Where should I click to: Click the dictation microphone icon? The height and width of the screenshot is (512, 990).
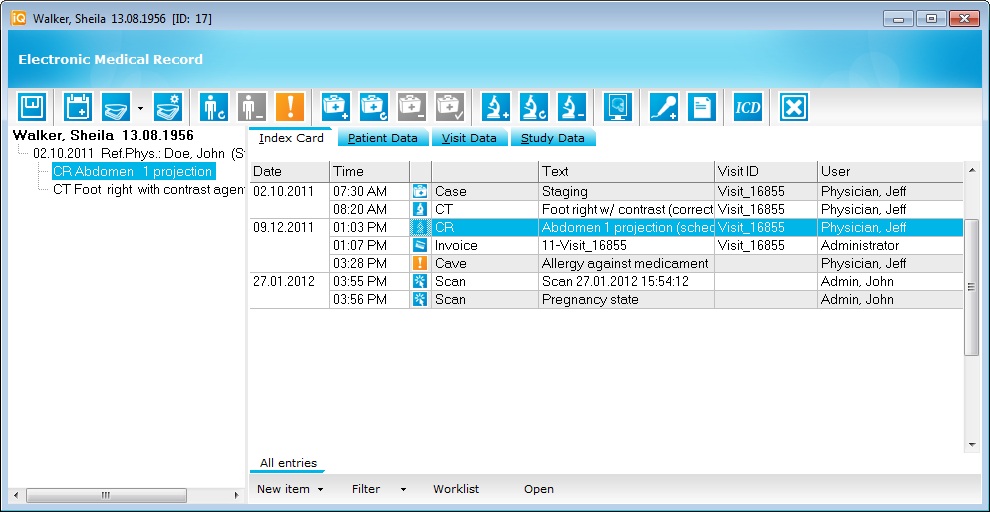(x=663, y=106)
